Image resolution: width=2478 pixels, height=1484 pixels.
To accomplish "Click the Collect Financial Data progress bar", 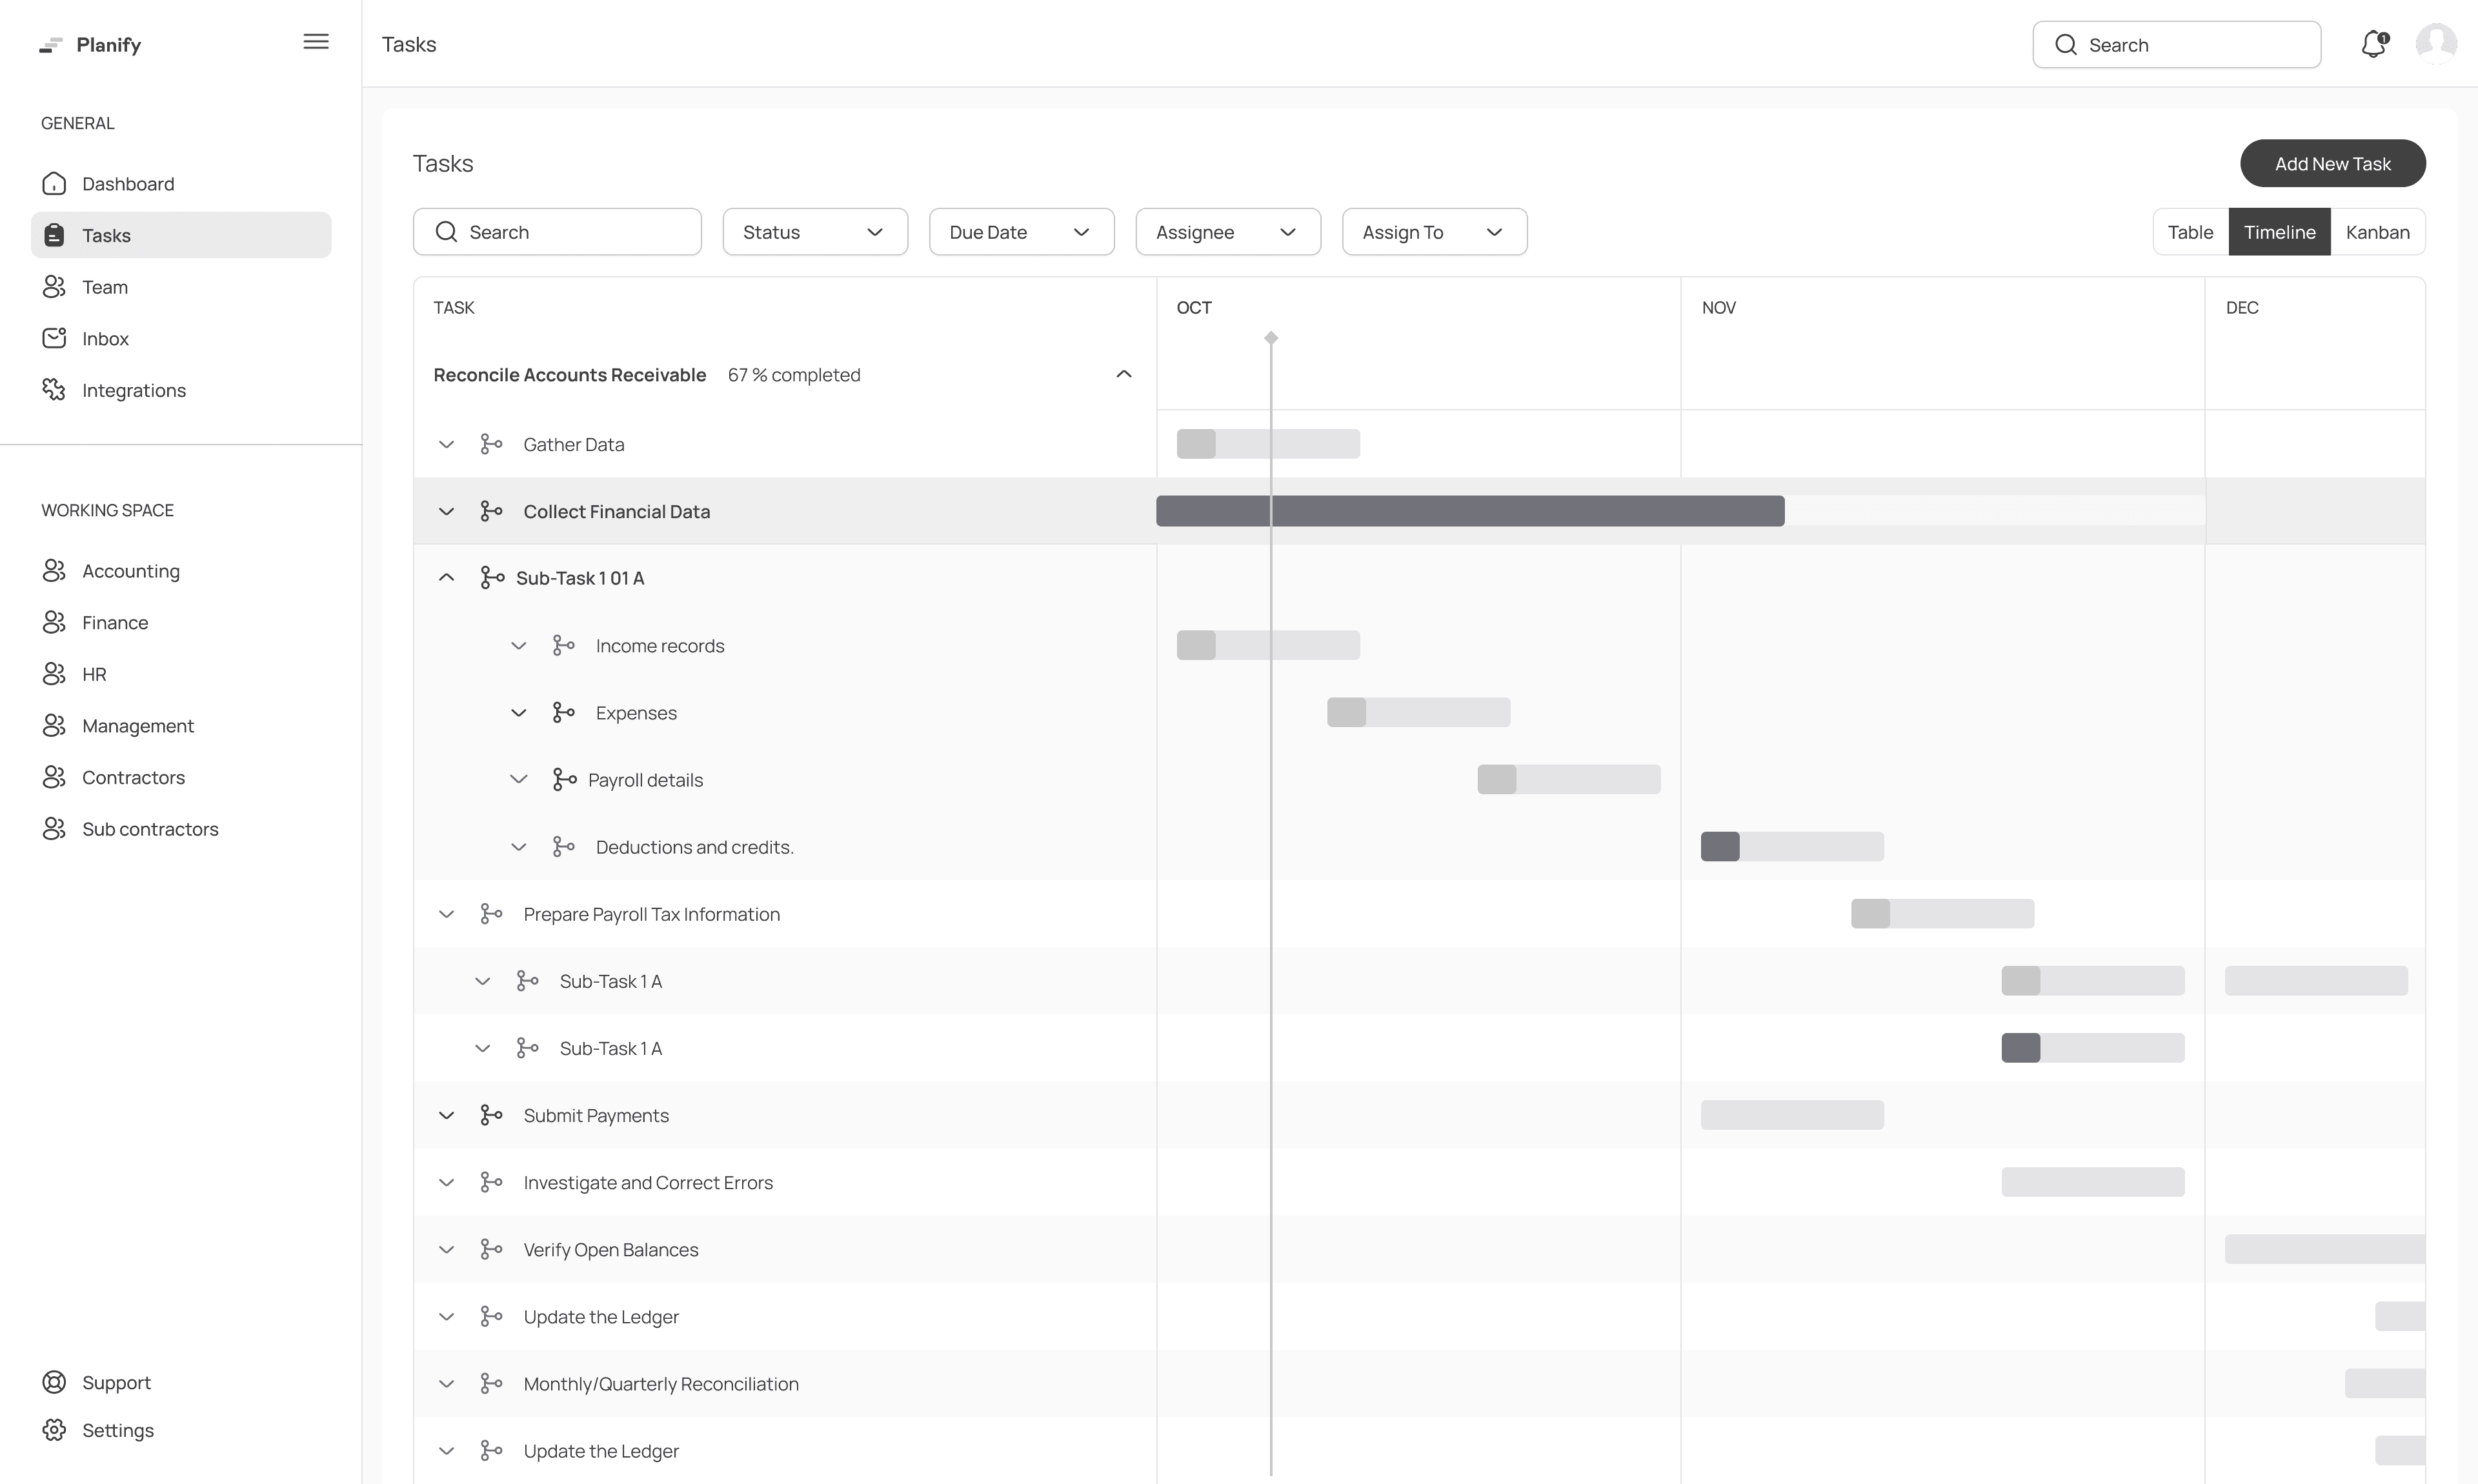I will click(1470, 511).
